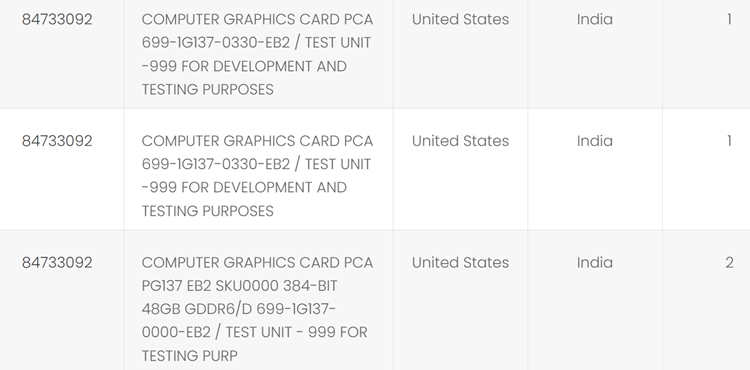Click quantity 2 in third row

tap(729, 262)
